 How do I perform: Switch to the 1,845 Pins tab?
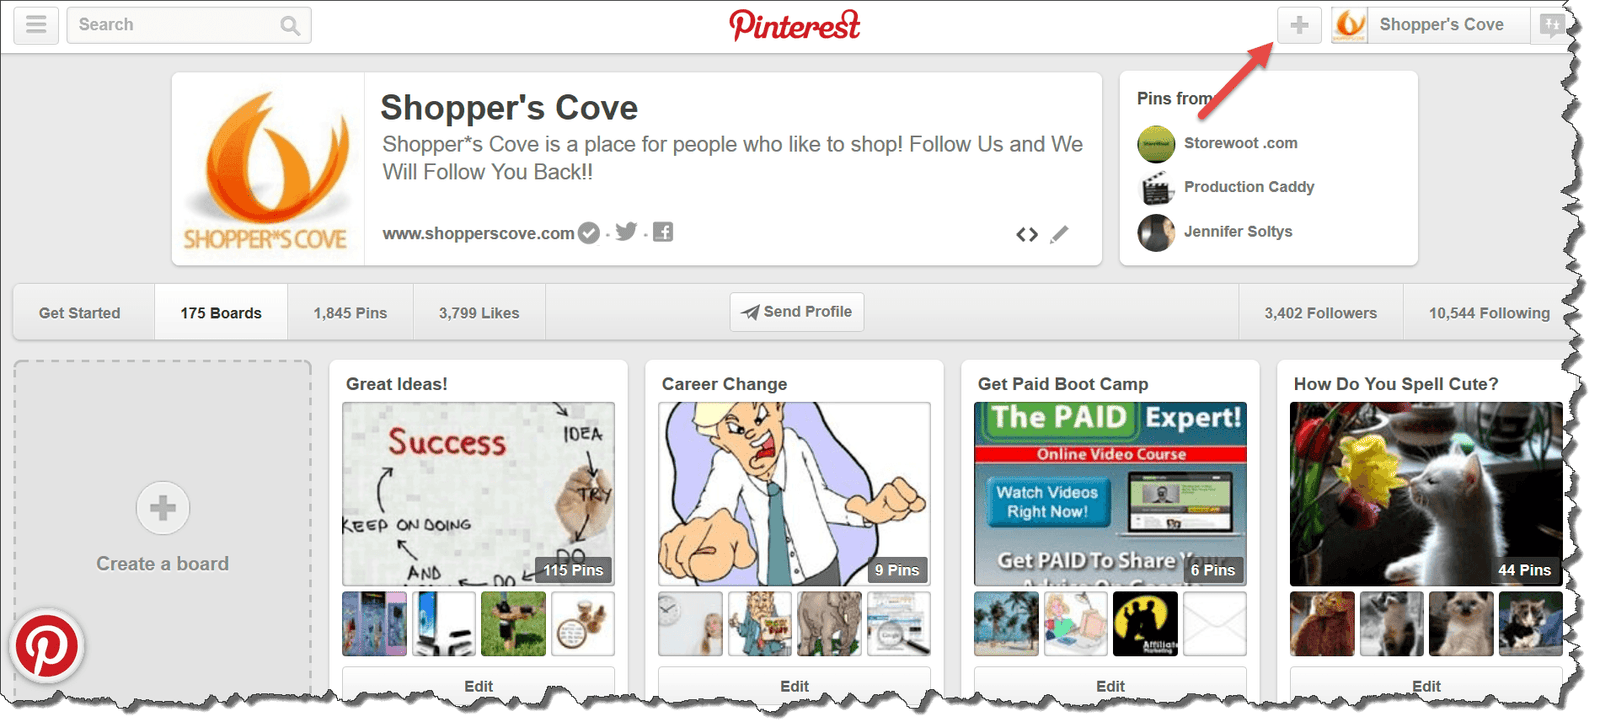tap(350, 313)
